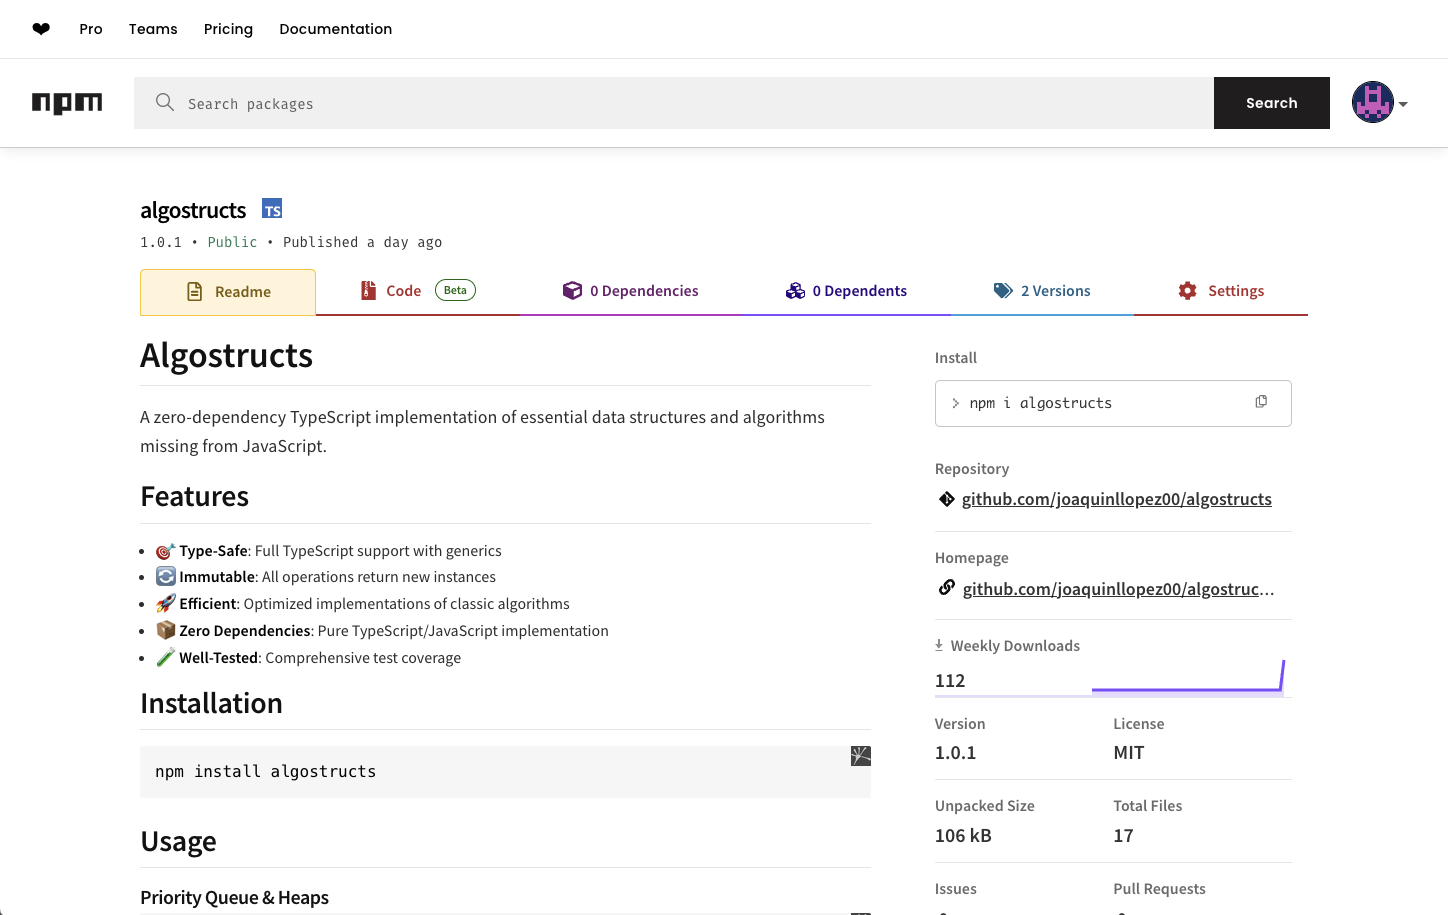This screenshot has width=1448, height=915.
Task: Click the install prompt chevron icon
Action: click(x=956, y=403)
